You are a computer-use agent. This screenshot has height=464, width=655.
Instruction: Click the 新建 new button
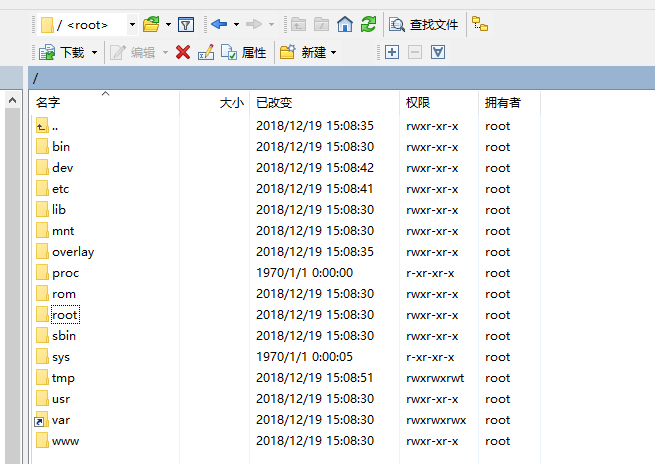click(x=303, y=53)
